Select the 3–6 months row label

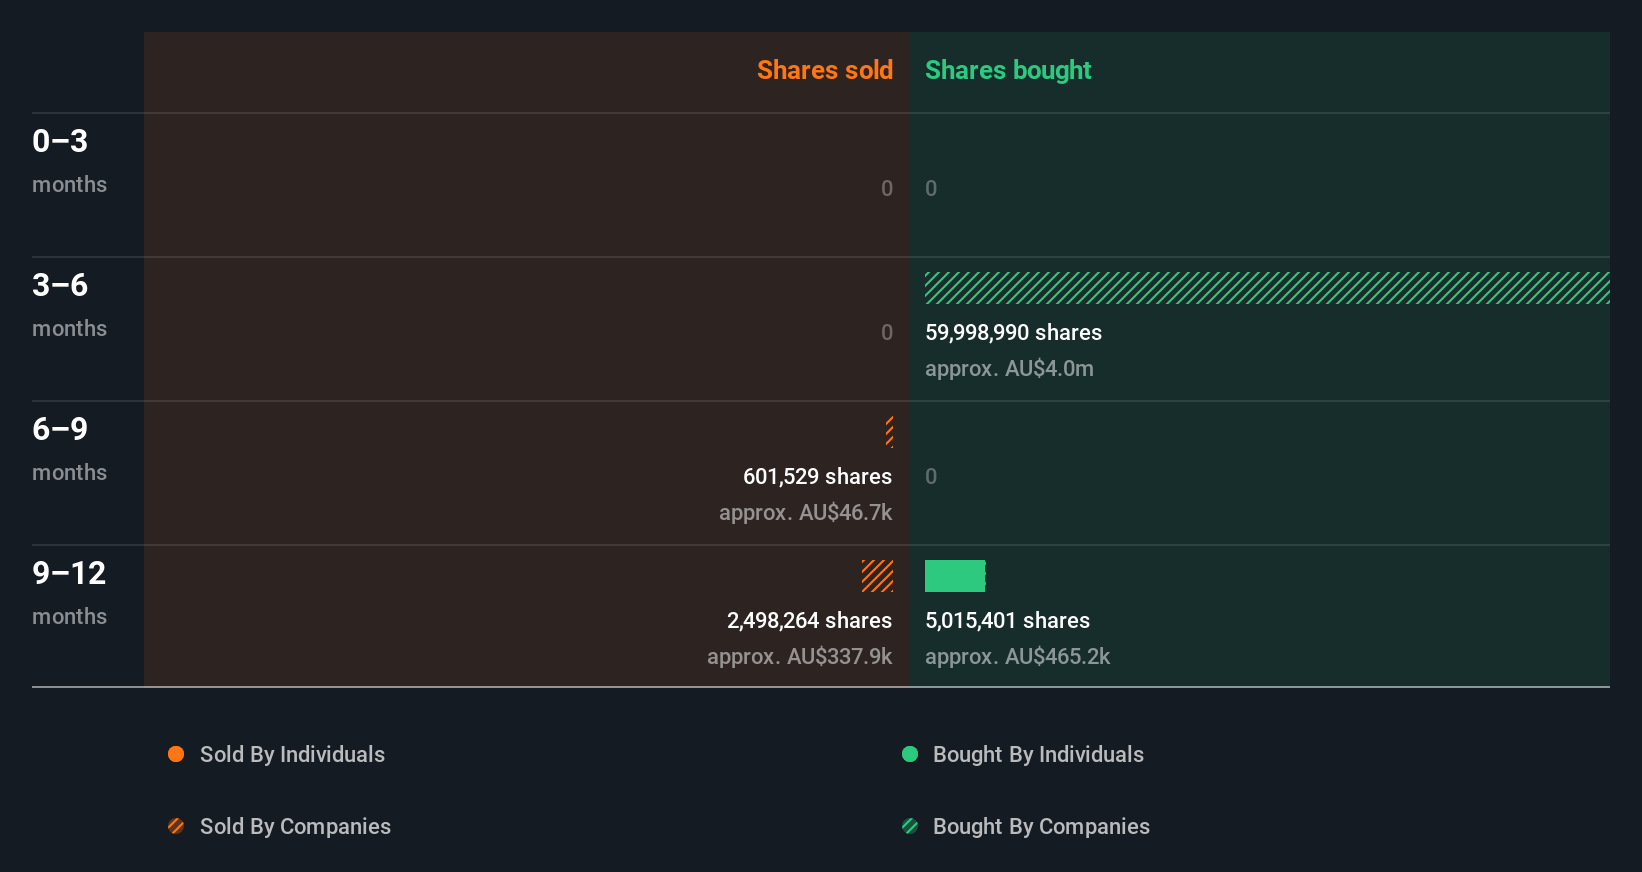pos(69,304)
